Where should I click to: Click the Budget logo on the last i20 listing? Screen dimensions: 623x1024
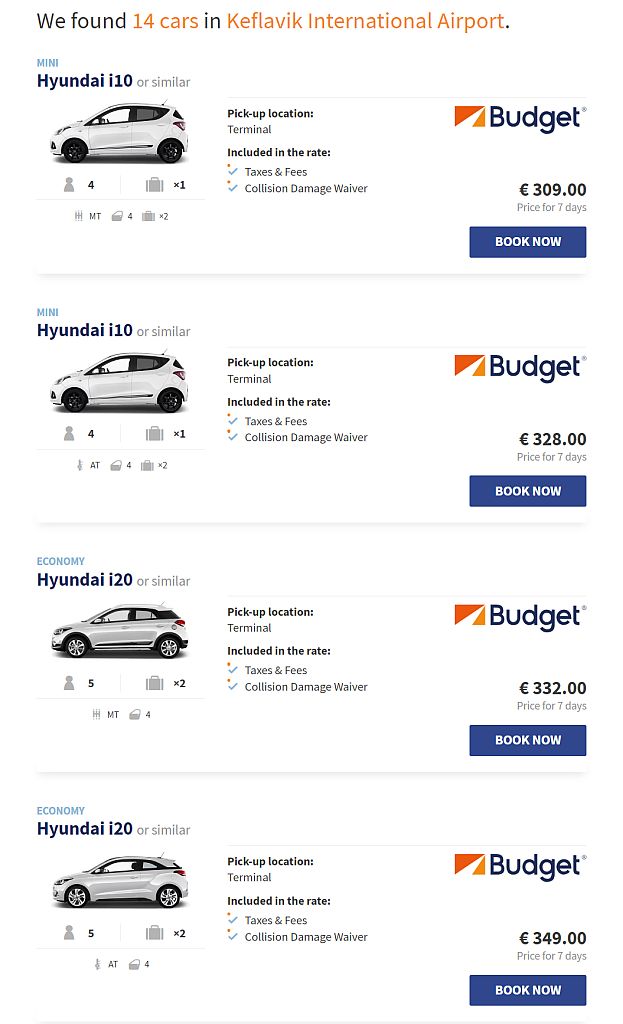point(520,866)
